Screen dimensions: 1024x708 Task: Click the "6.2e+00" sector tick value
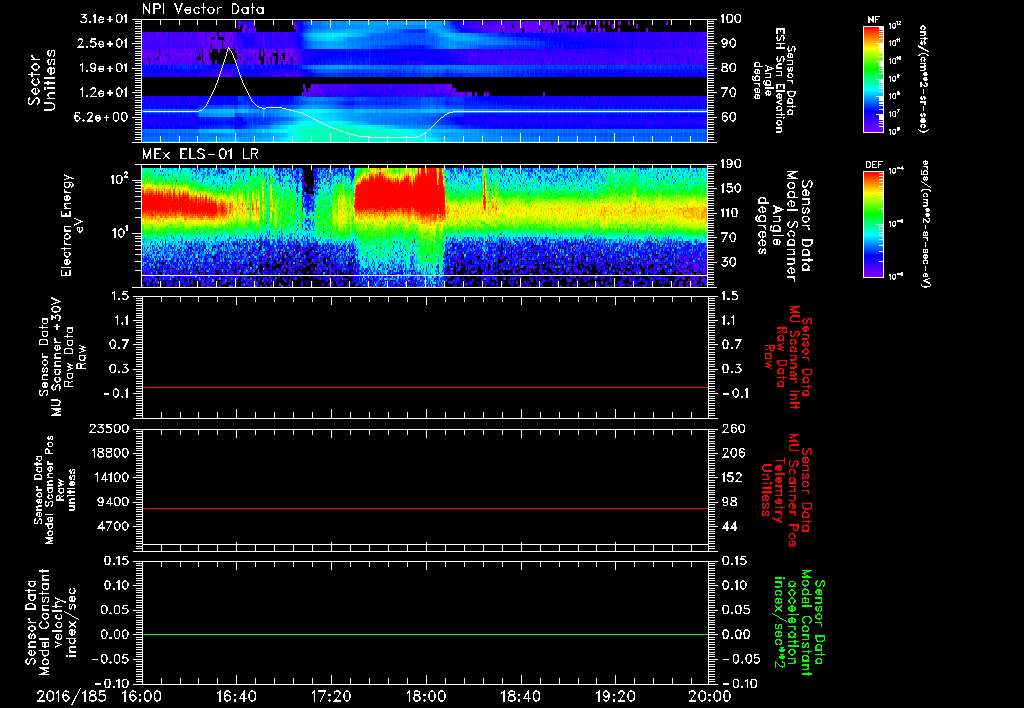[x=102, y=117]
